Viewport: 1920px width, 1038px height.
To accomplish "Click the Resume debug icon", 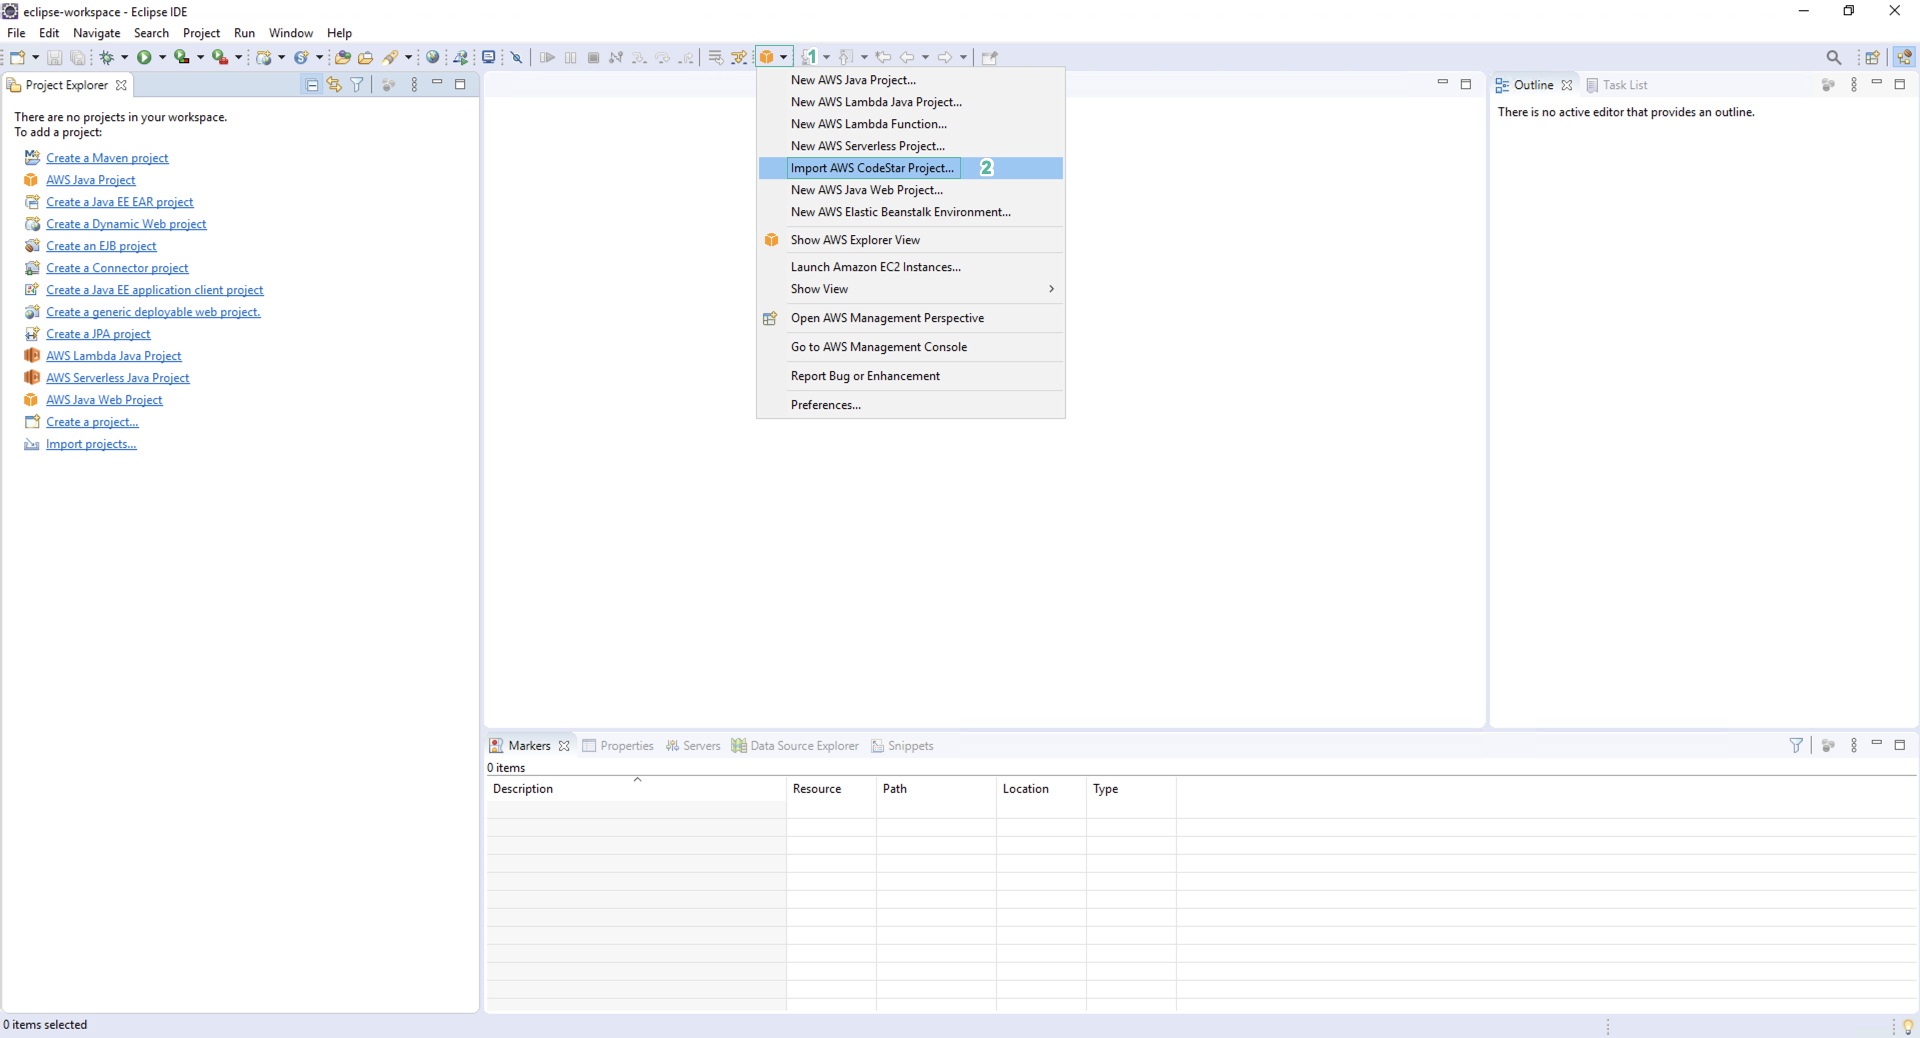I will pos(547,57).
